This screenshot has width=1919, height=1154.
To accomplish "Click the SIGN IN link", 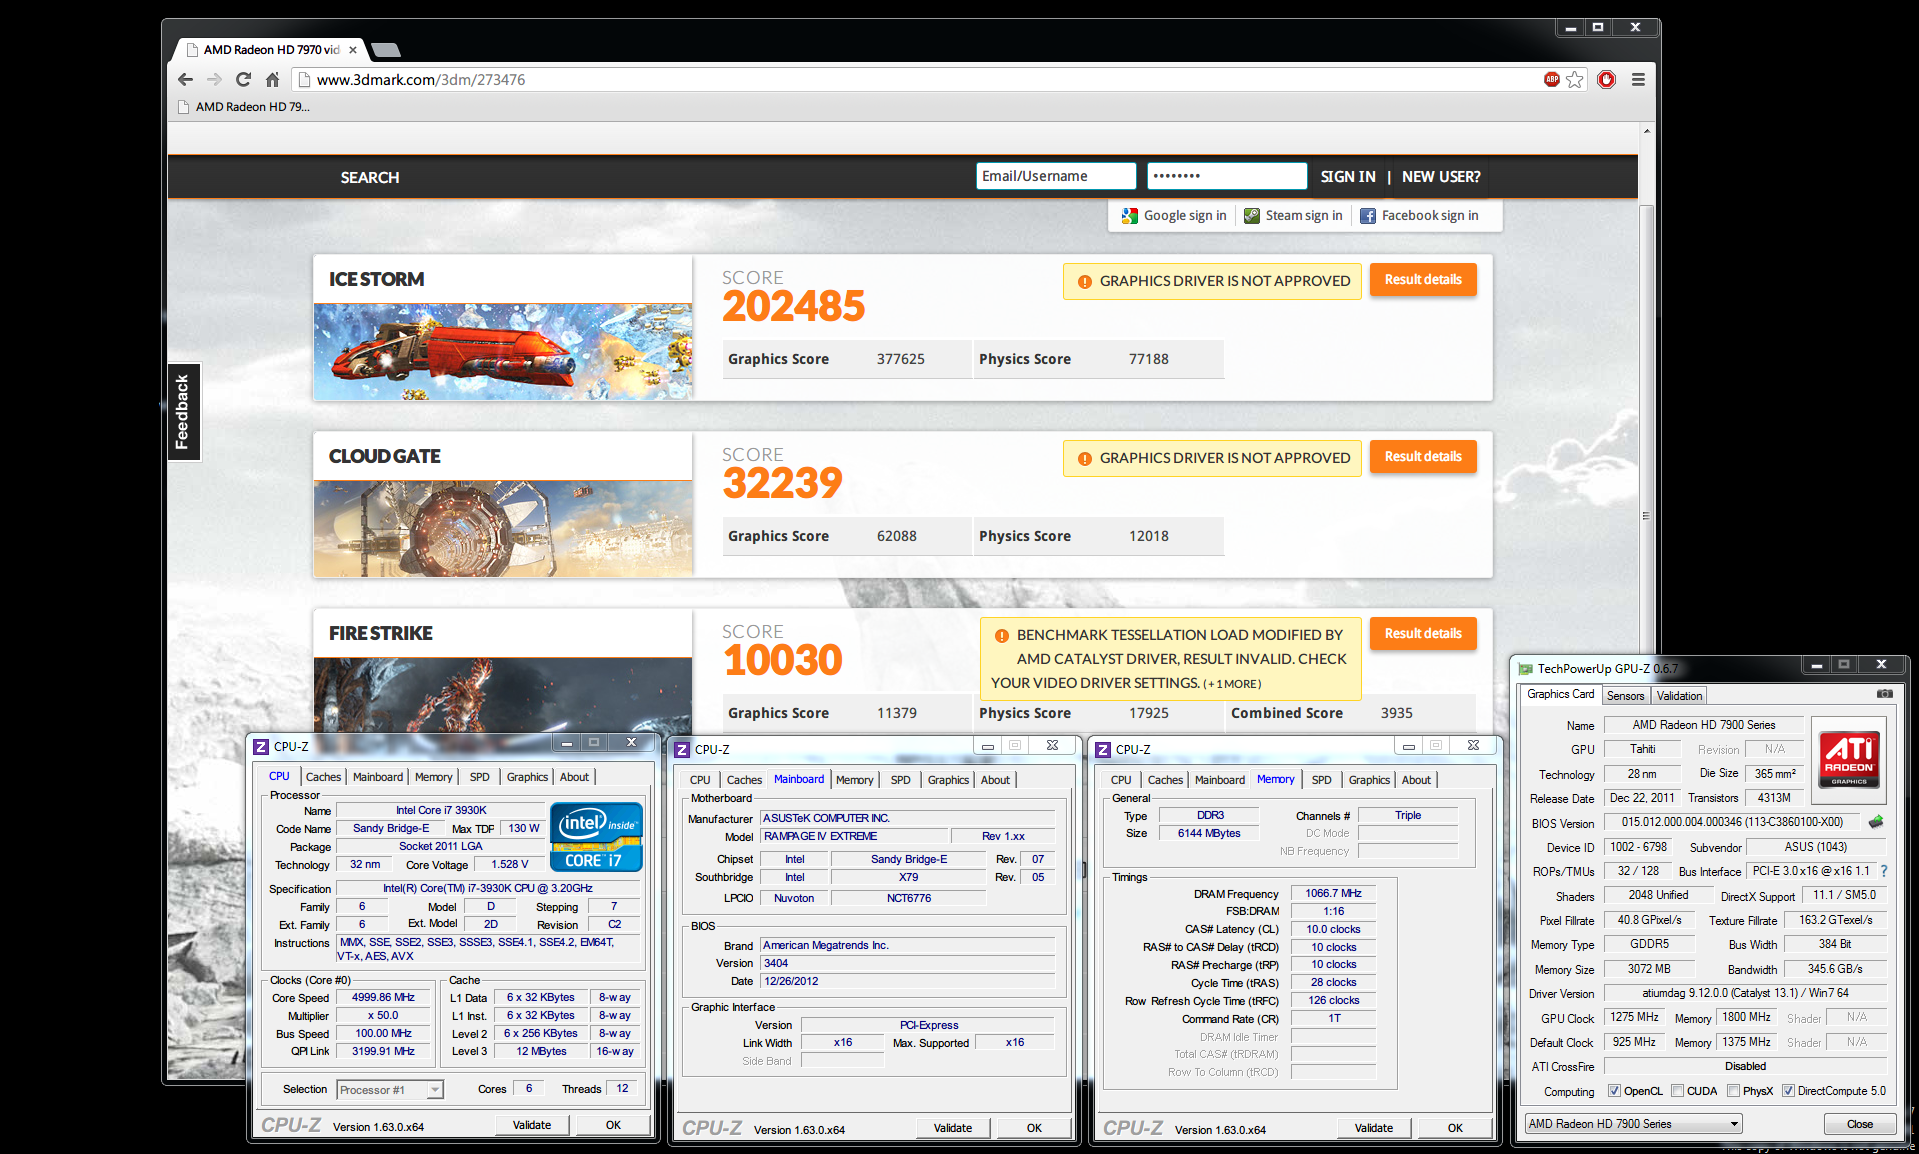I will point(1348,177).
